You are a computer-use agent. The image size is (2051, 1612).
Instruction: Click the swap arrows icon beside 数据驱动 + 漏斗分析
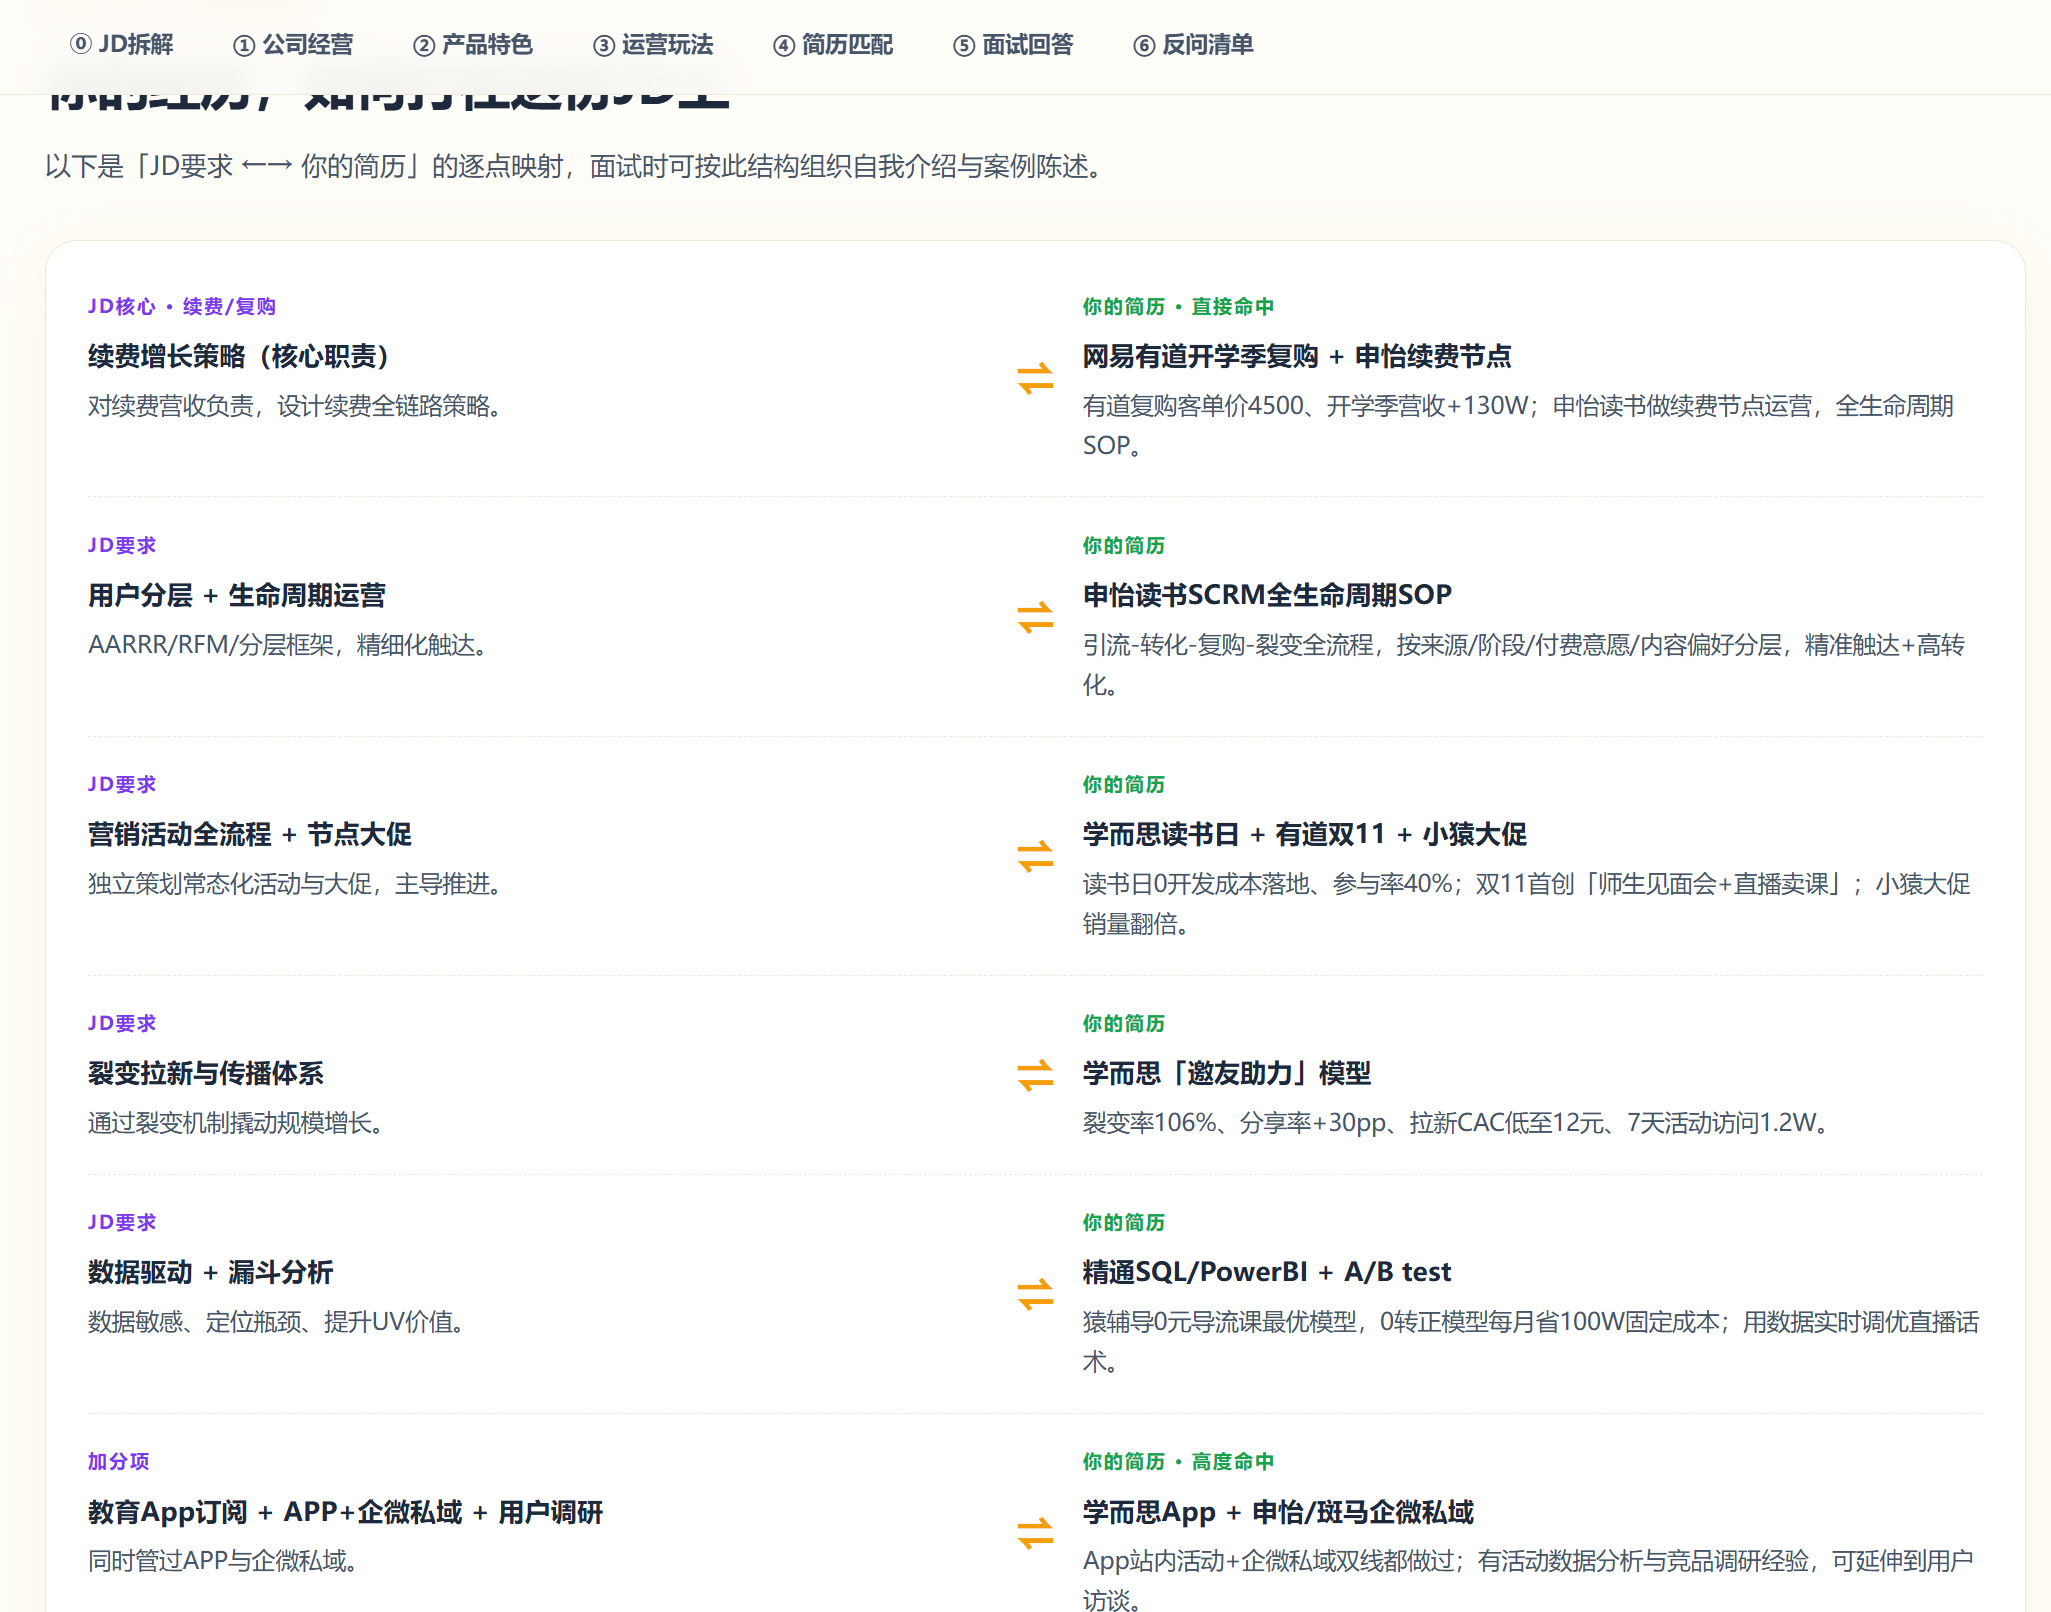[x=1035, y=1294]
